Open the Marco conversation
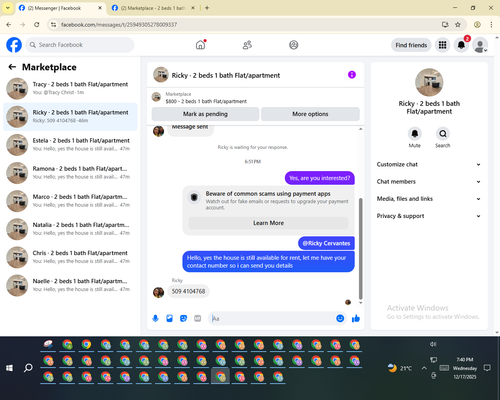The image size is (500, 400). [70, 201]
